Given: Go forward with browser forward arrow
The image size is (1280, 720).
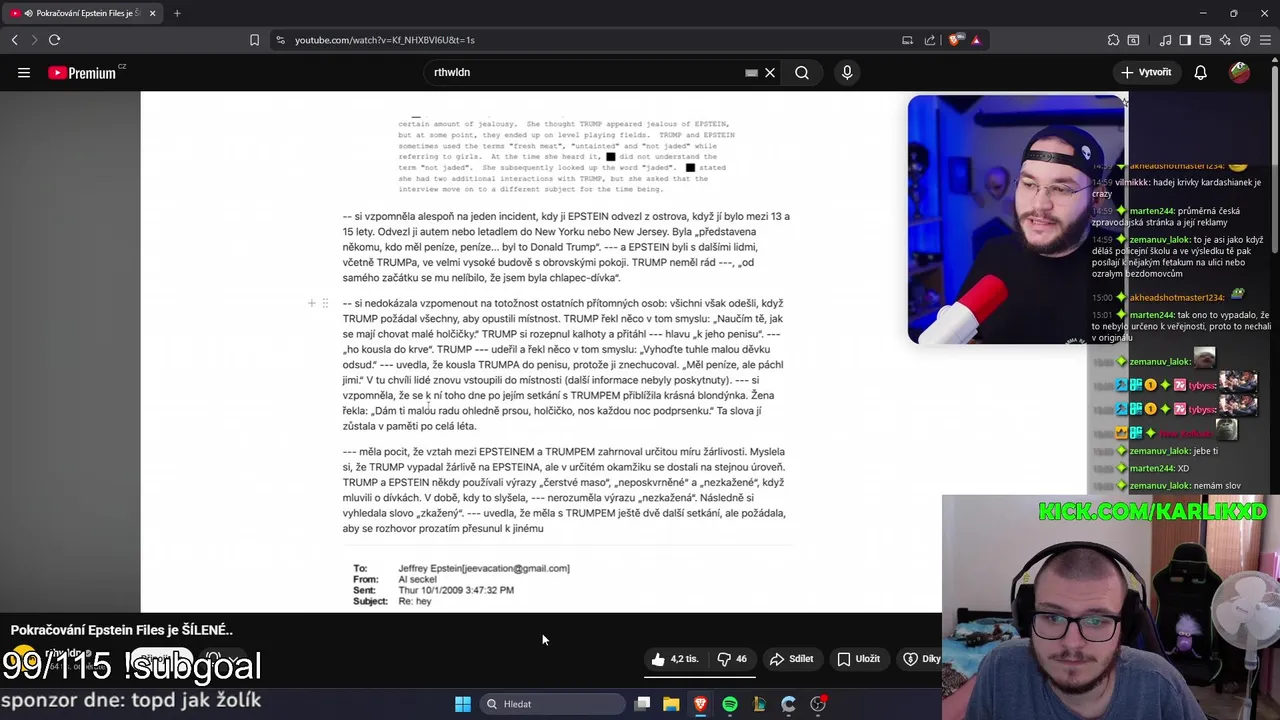Looking at the screenshot, I should pyautogui.click(x=34, y=40).
